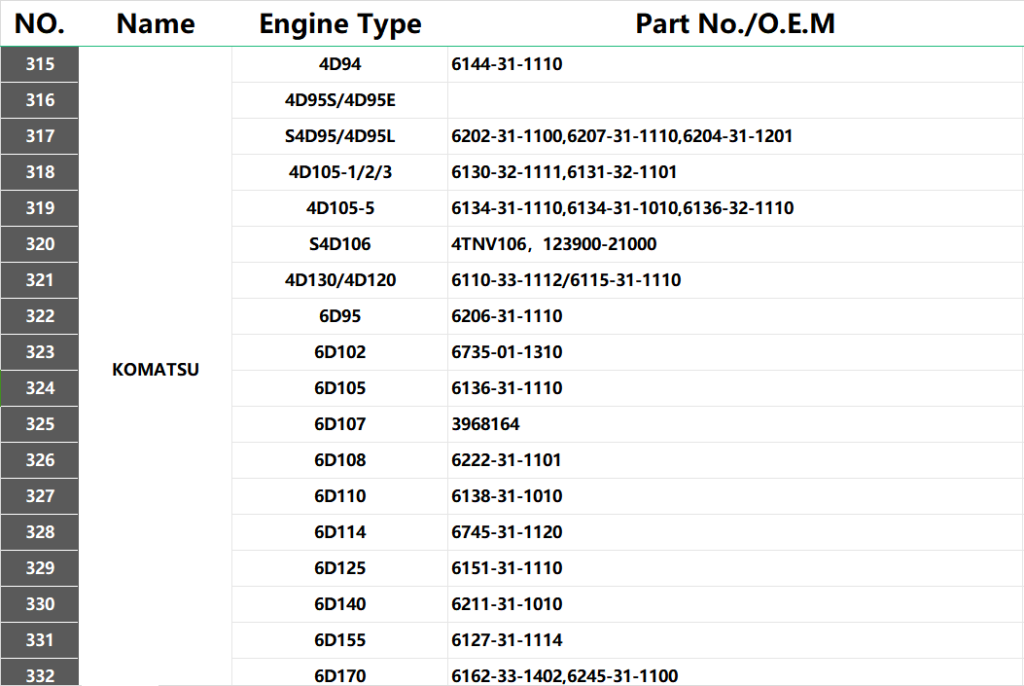Click the 4TNV106, 123900-21000 cell
This screenshot has height=686, width=1024.
(735, 244)
